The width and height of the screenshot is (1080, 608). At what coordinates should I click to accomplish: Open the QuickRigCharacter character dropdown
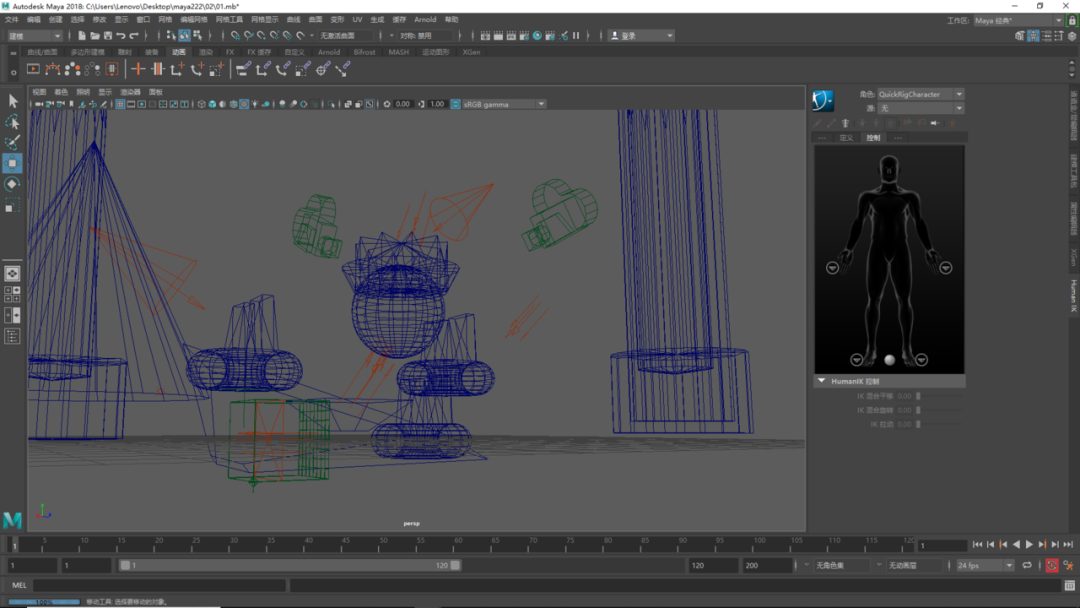coord(920,94)
